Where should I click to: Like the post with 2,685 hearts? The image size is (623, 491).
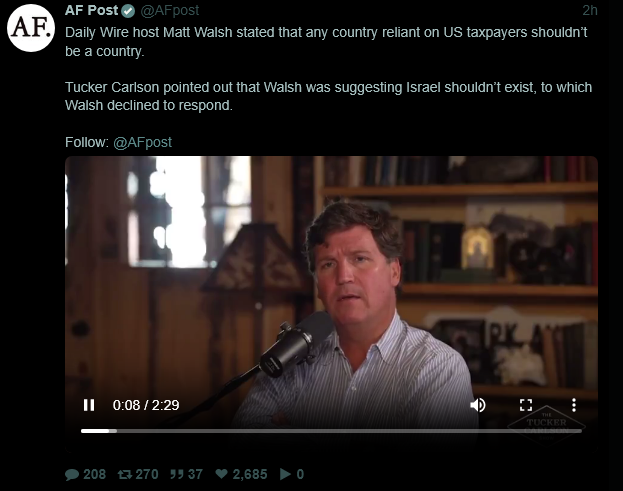[x=241, y=474]
